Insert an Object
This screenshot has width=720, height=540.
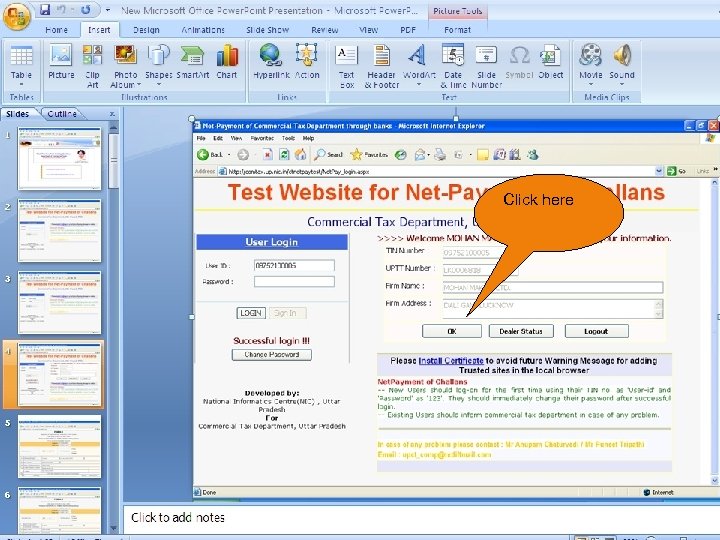[551, 62]
